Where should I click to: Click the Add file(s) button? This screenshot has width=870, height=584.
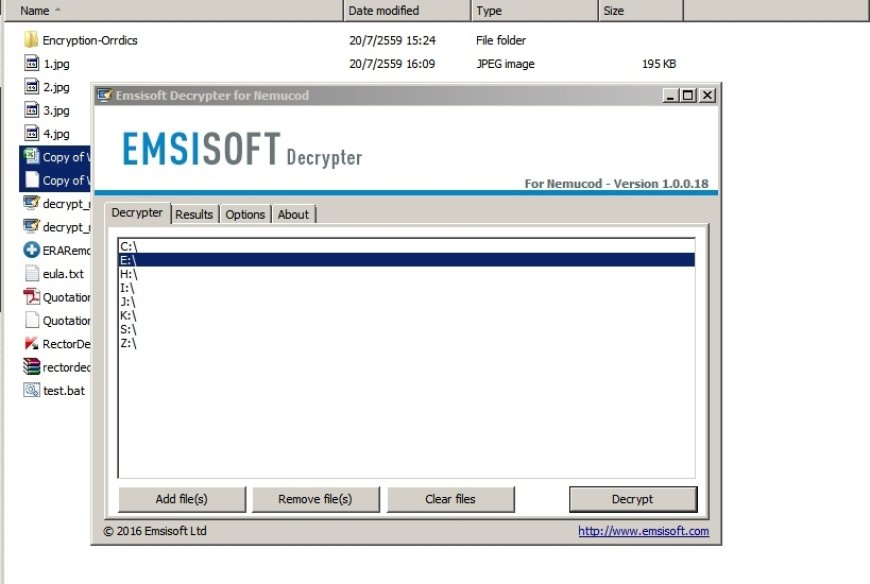click(181, 499)
